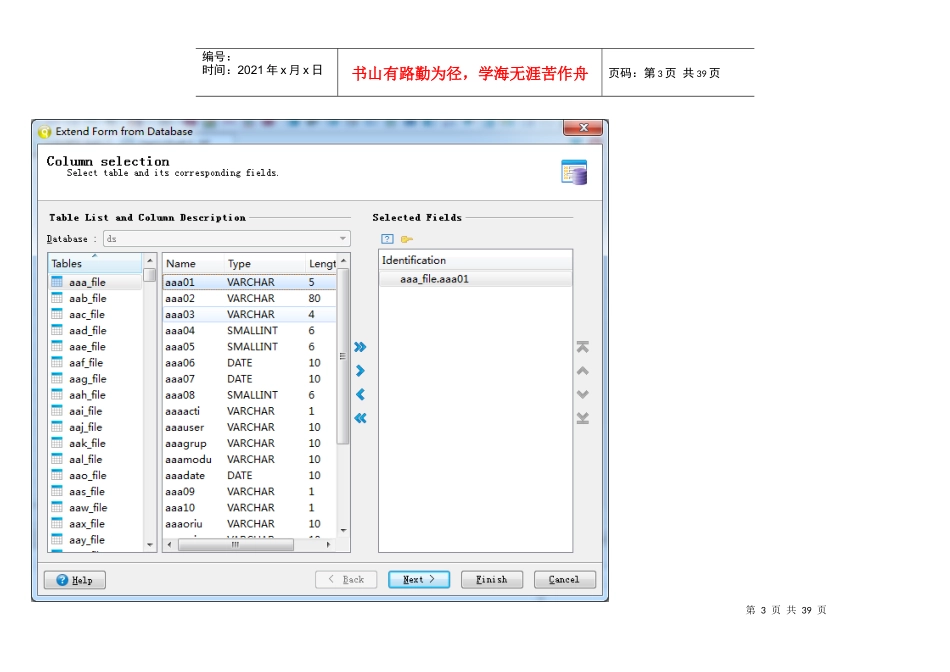Click the Help button

[x=75, y=580]
